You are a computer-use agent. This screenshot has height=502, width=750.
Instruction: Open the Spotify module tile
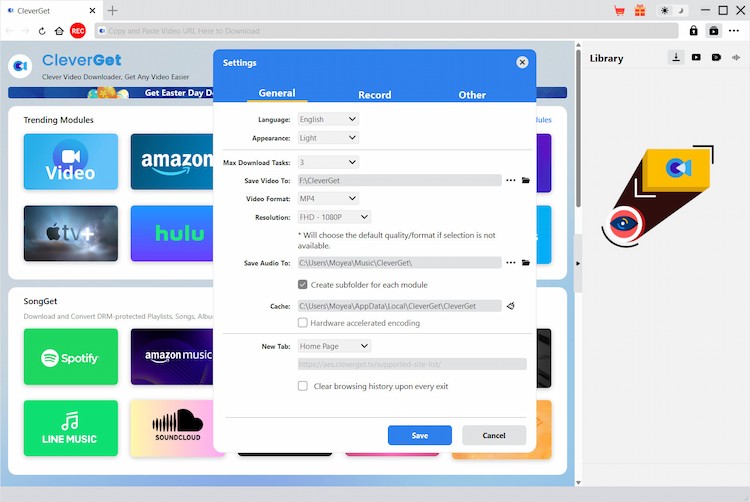pos(71,357)
